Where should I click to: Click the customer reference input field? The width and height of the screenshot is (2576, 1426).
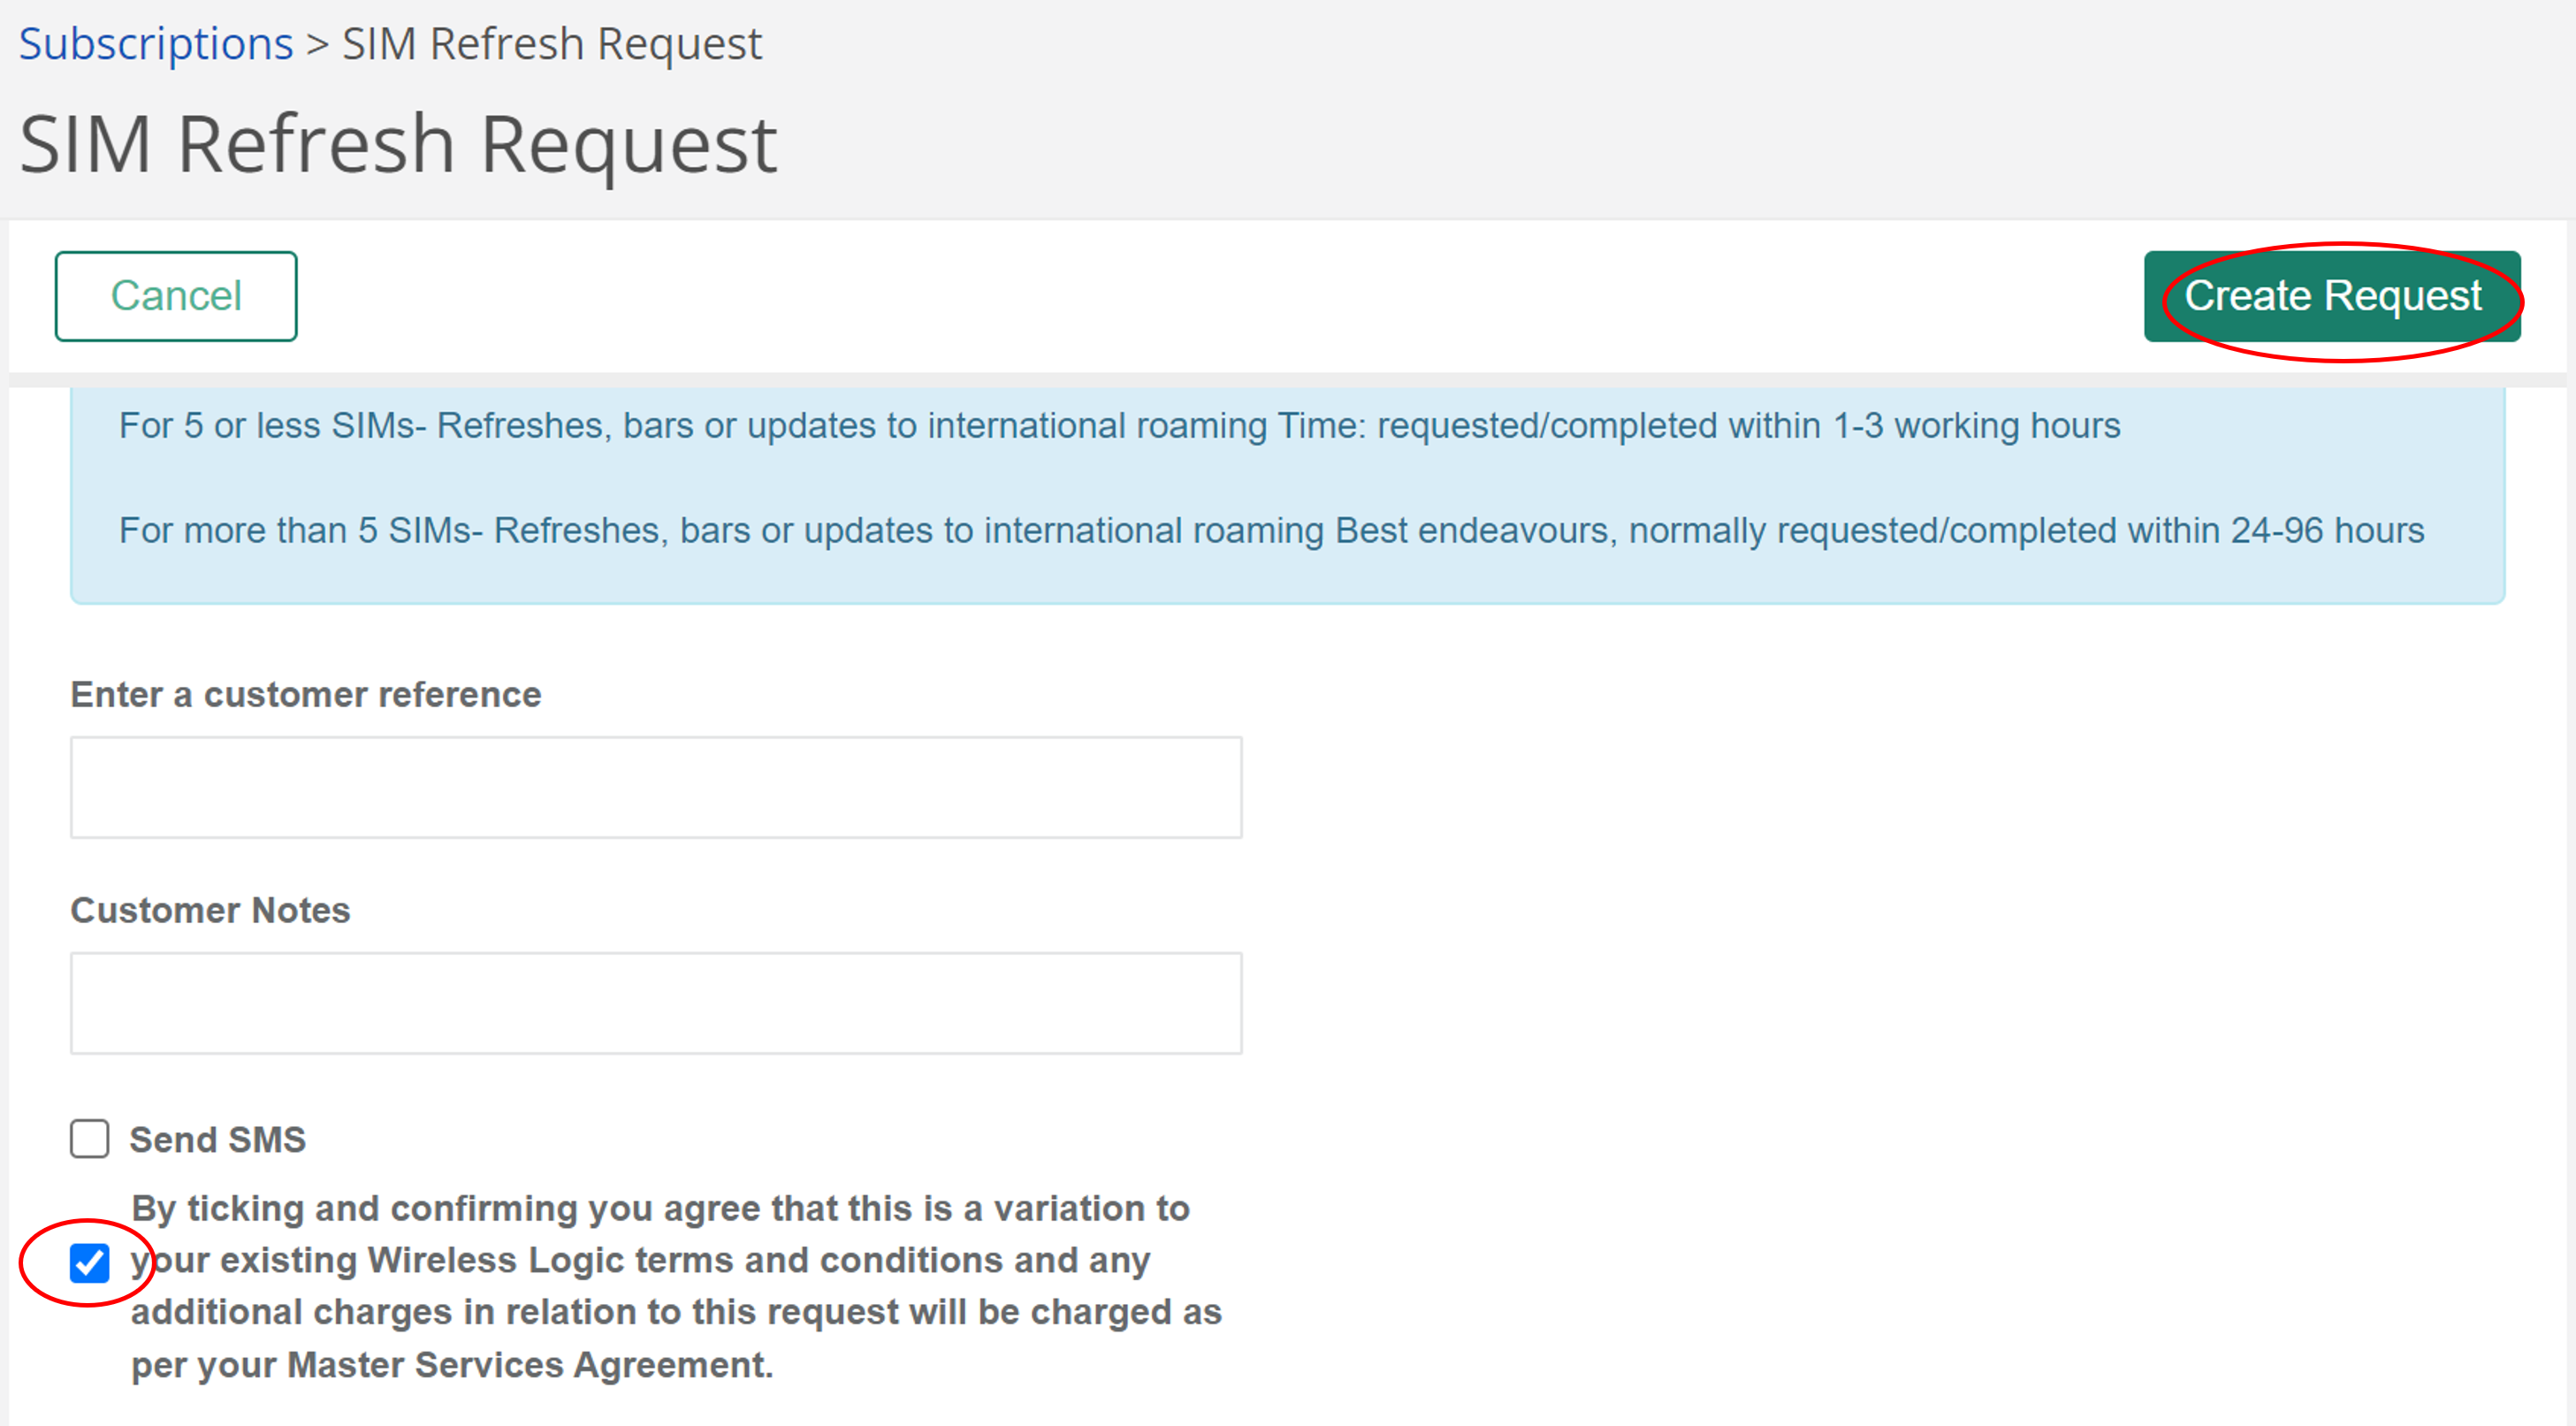pyautogui.click(x=656, y=787)
